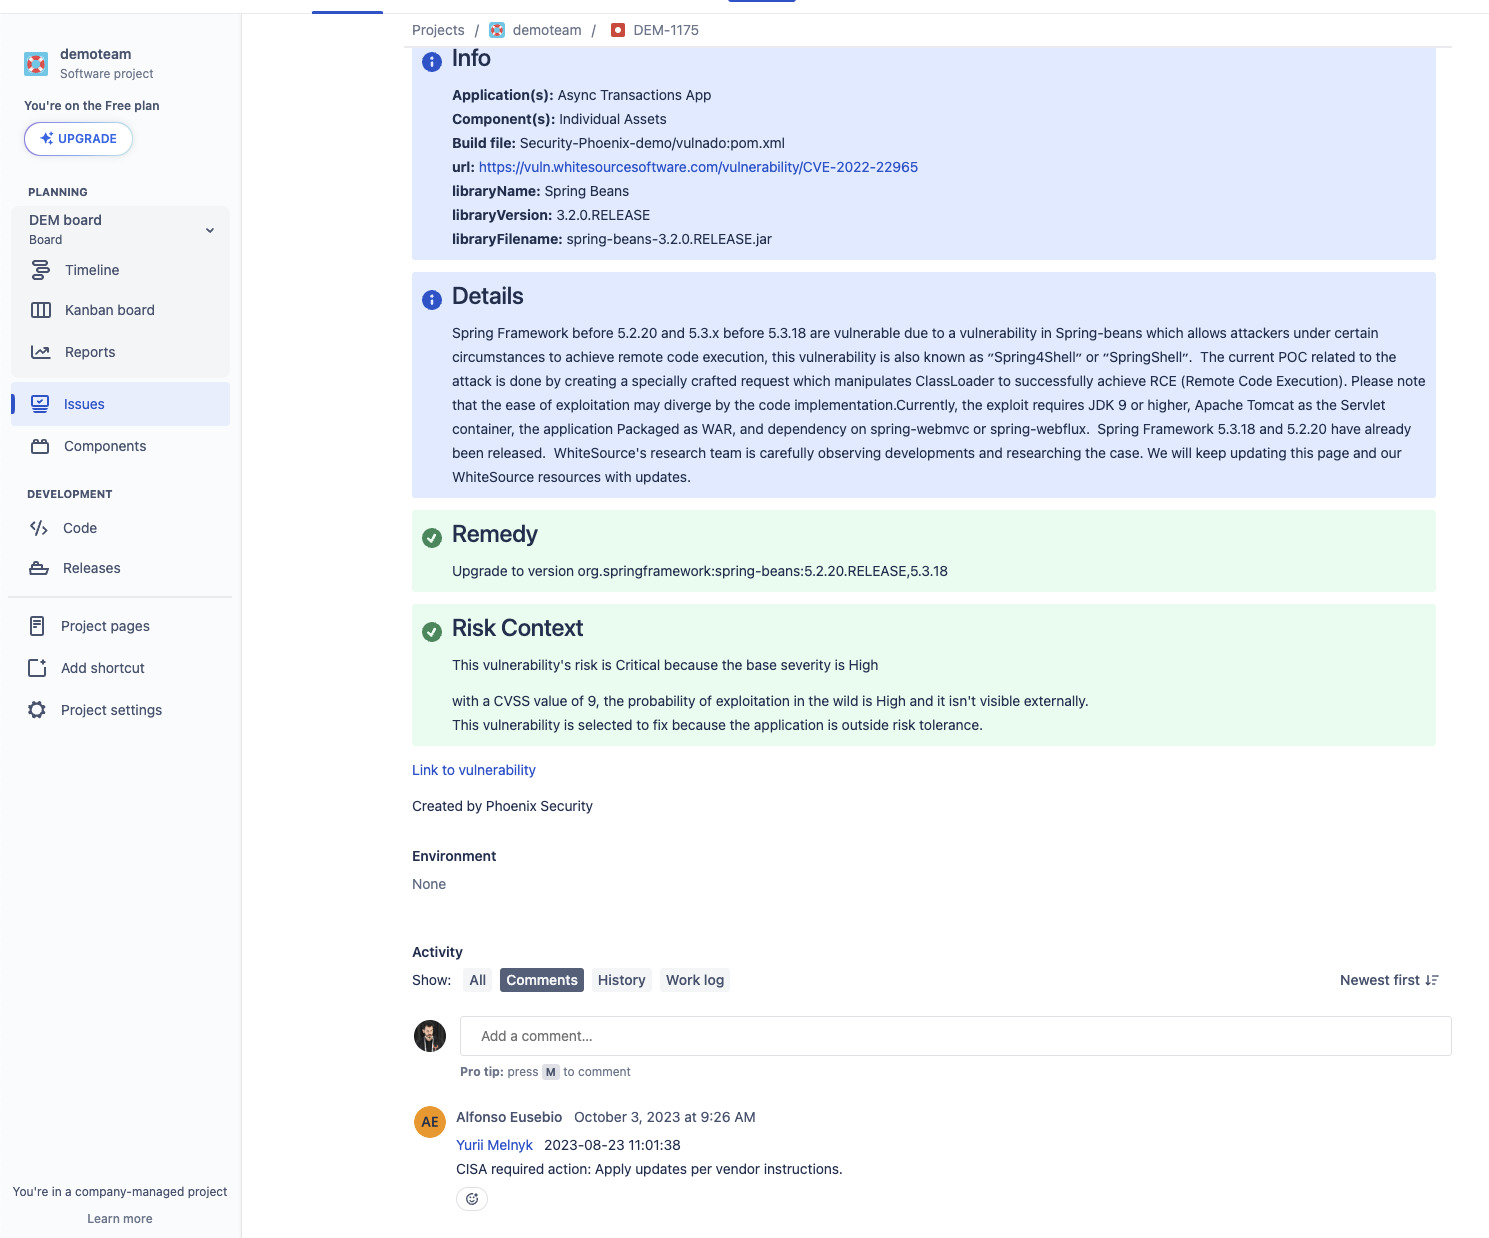Click the Alfonso Eusebio author name
Image resolution: width=1489 pixels, height=1238 pixels.
(x=509, y=1117)
